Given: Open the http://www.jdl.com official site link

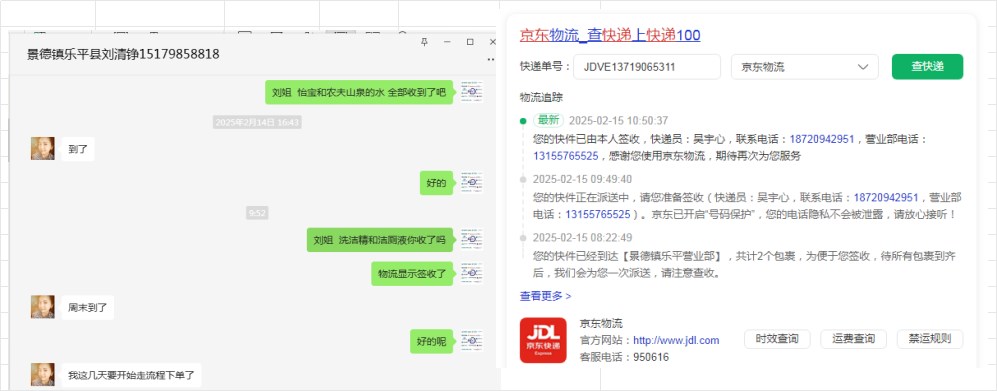Looking at the screenshot, I should pyautogui.click(x=676, y=340).
